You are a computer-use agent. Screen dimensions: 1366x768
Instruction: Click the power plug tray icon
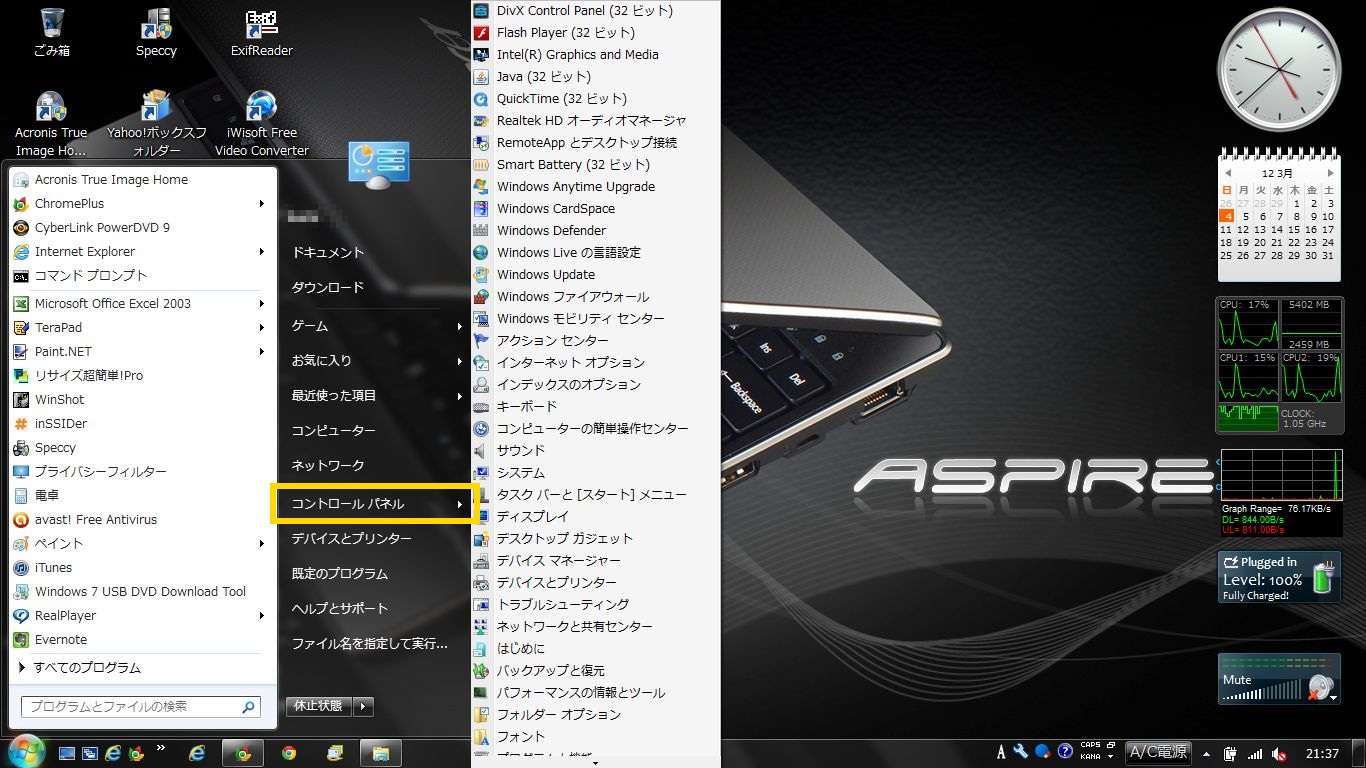click(1231, 753)
